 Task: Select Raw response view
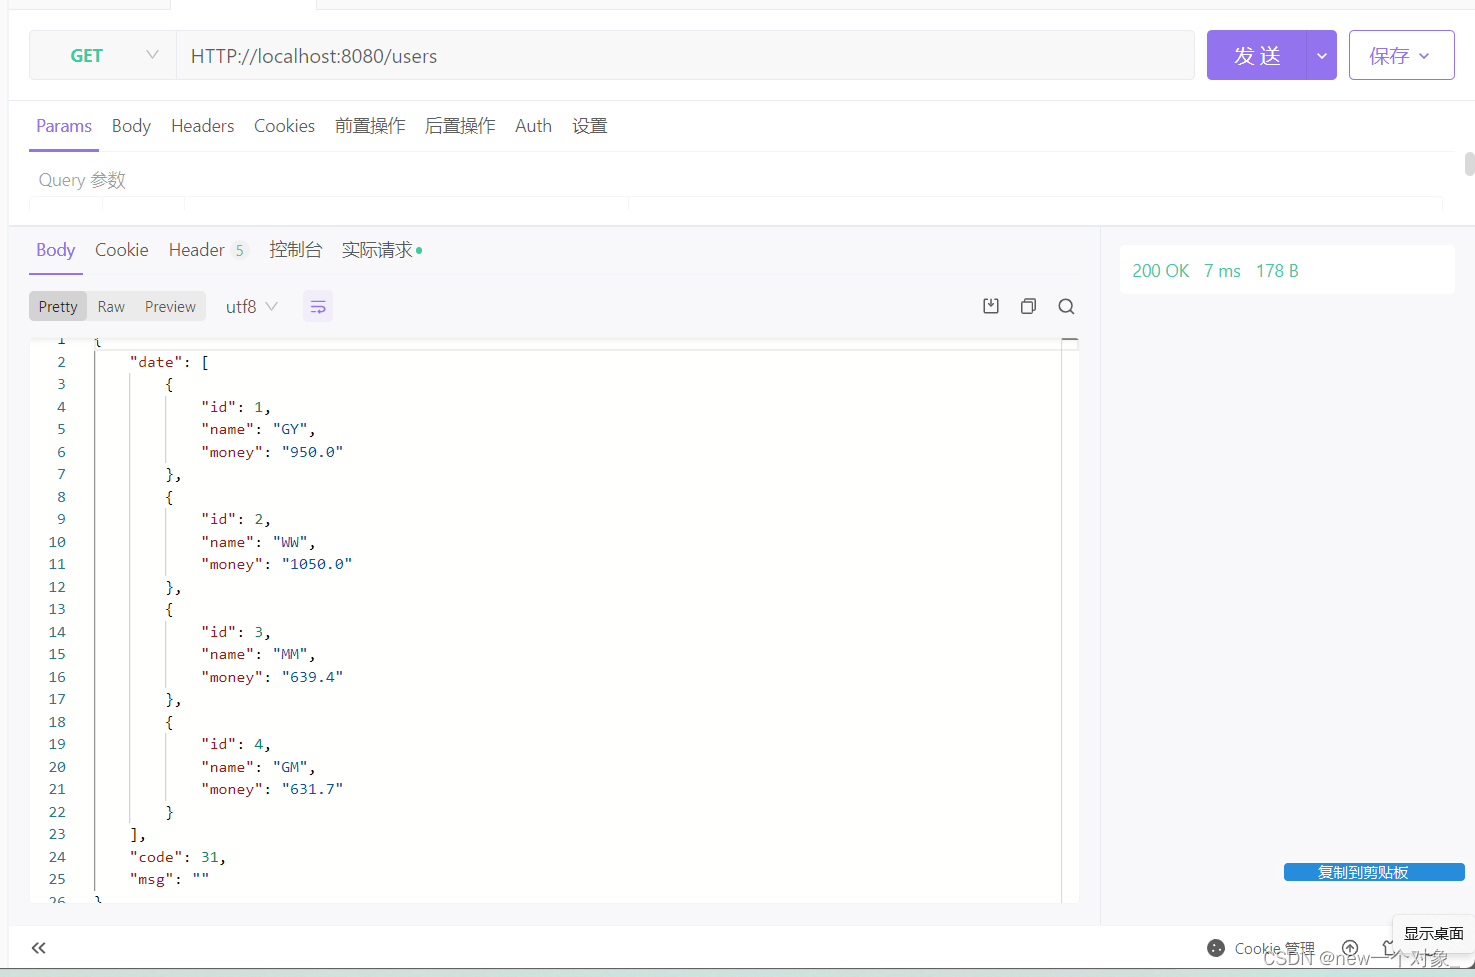(x=111, y=306)
